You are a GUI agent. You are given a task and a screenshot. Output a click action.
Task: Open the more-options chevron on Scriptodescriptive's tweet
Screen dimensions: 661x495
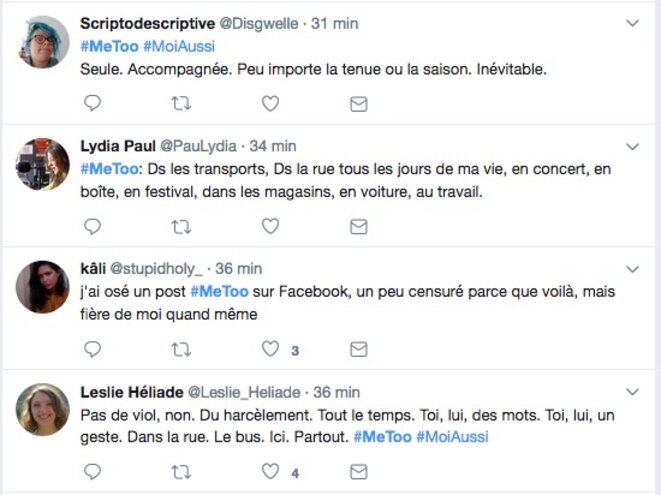632,22
